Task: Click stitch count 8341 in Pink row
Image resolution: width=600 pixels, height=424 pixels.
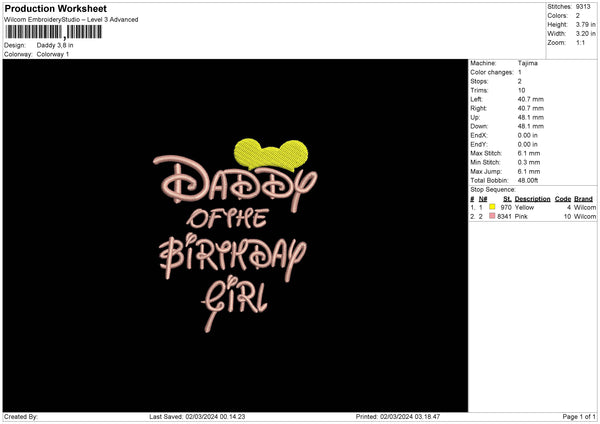Action: click(x=504, y=217)
